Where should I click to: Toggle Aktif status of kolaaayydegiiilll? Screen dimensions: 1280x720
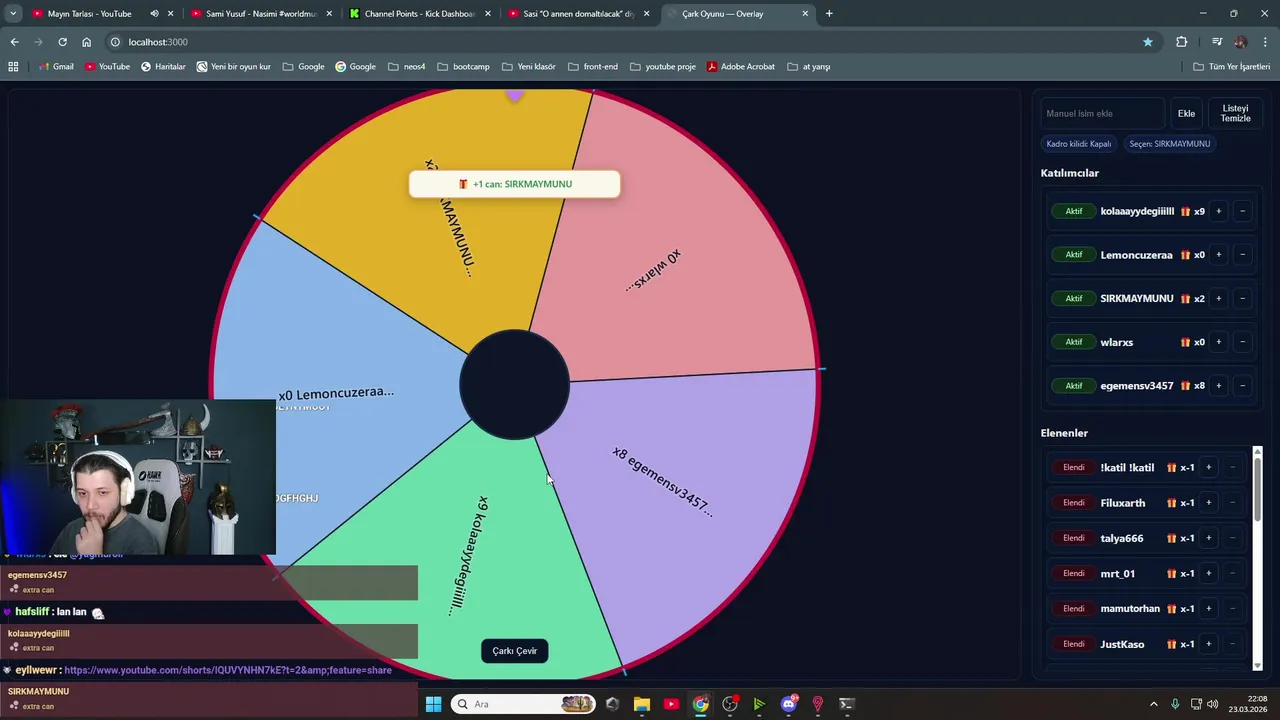pos(1074,211)
